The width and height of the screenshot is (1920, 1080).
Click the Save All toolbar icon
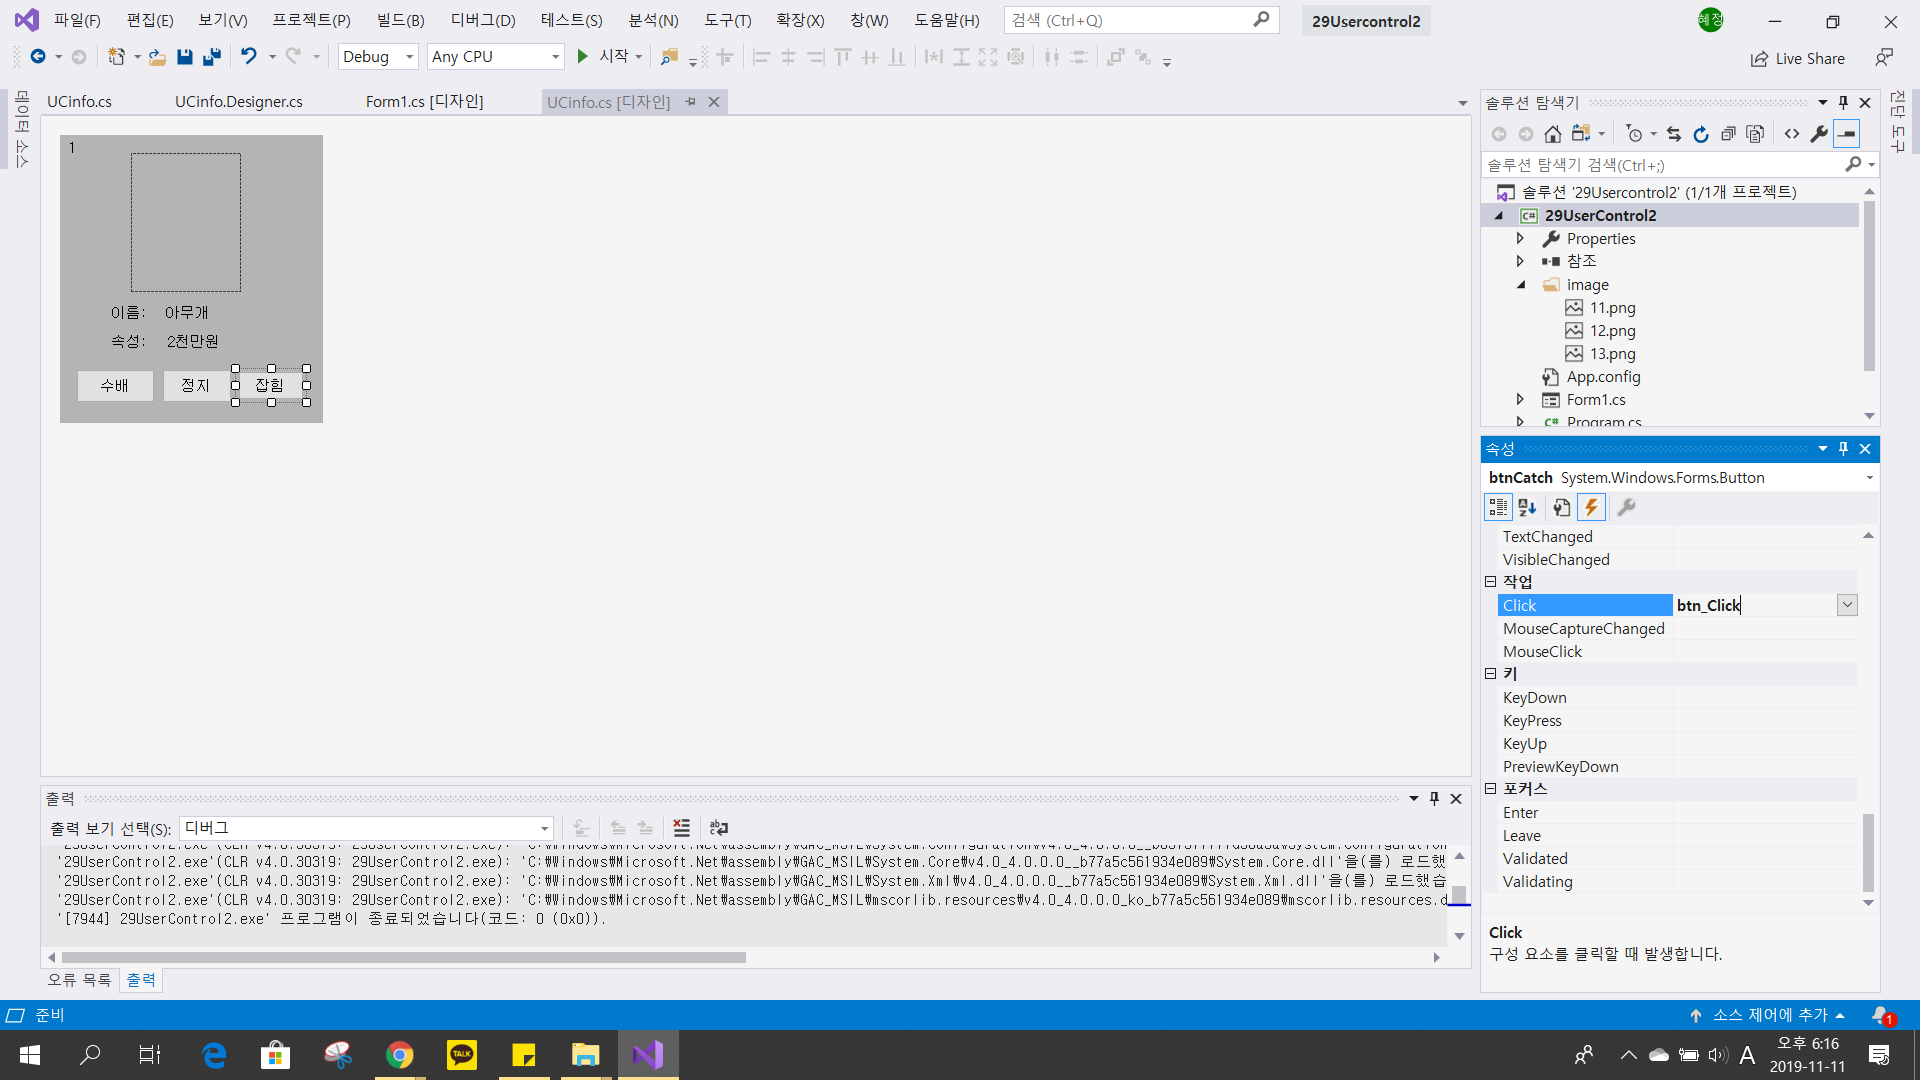click(211, 57)
